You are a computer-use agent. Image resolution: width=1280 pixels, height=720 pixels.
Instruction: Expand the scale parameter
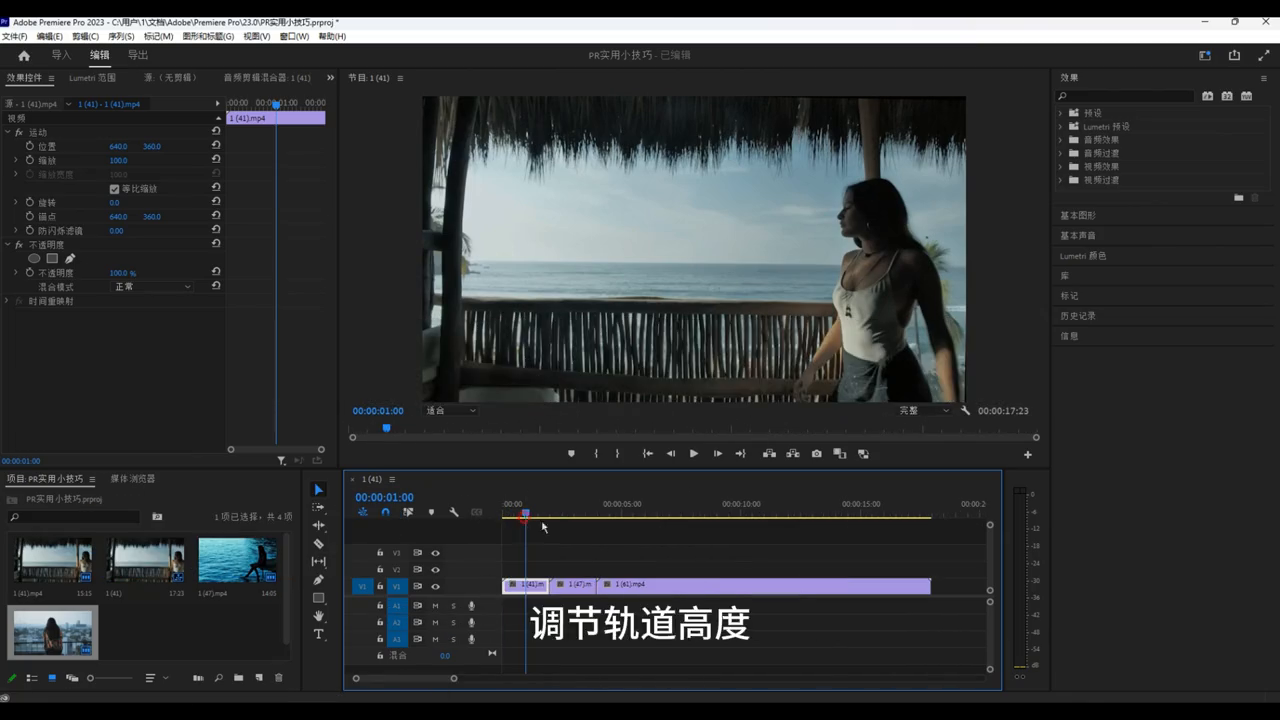tap(16, 160)
